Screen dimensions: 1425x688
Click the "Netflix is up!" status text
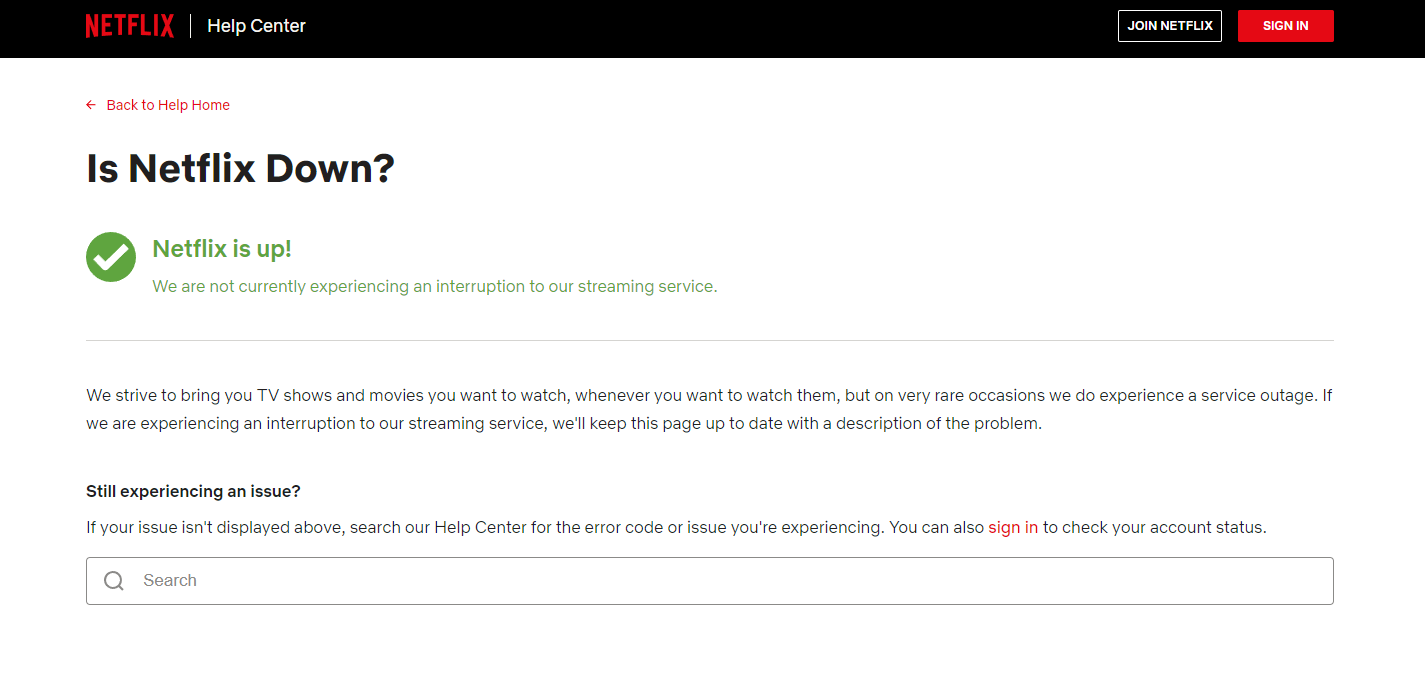pos(221,248)
